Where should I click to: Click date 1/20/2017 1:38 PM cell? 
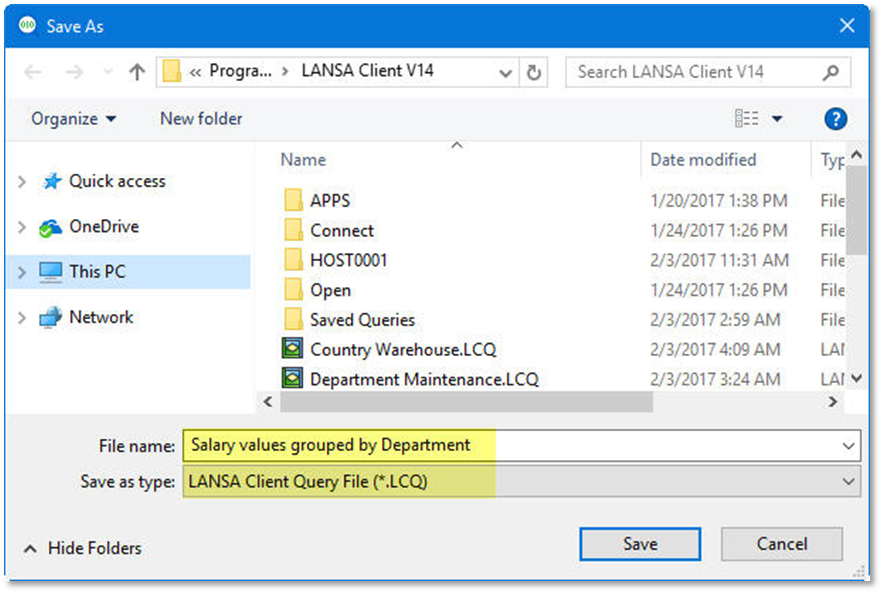(x=719, y=201)
